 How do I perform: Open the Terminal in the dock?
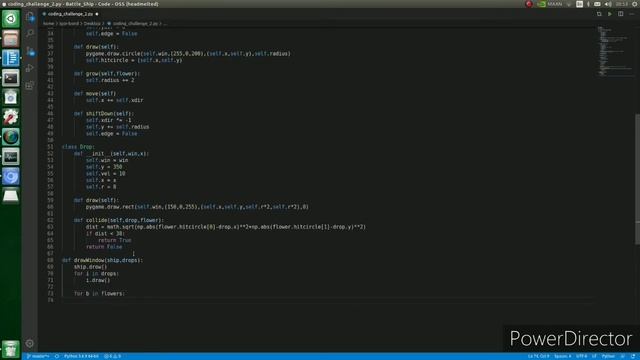[x=11, y=78]
